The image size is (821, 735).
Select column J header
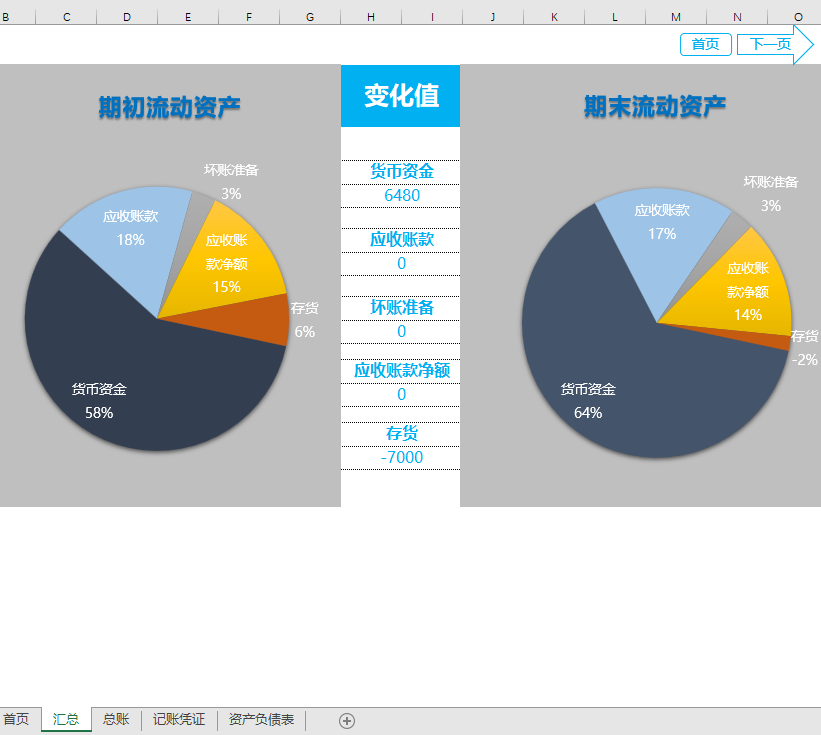click(493, 17)
